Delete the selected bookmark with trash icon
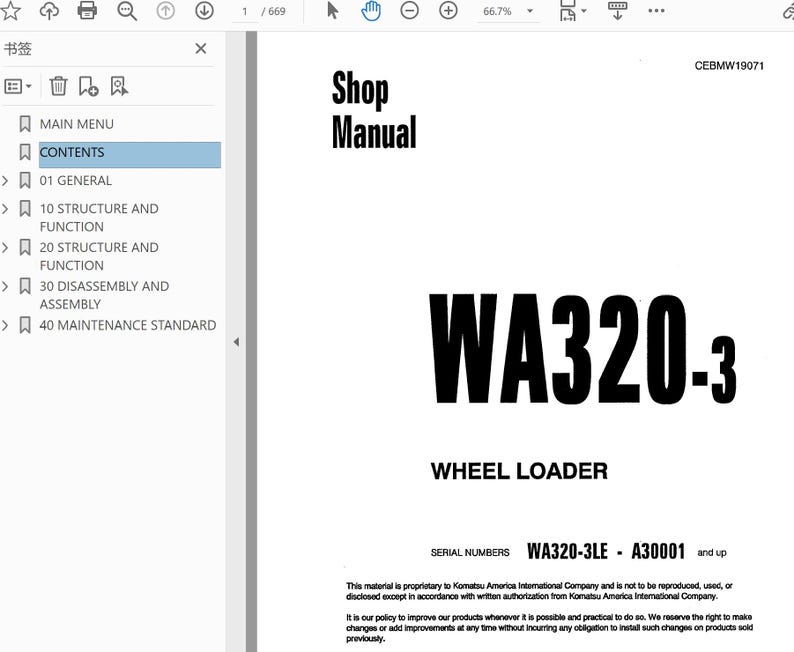Image resolution: width=794 pixels, height=652 pixels. [58, 86]
